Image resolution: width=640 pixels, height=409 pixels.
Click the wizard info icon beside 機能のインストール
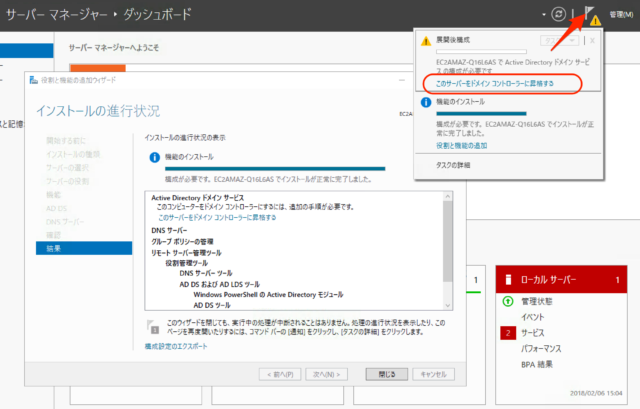[x=154, y=157]
